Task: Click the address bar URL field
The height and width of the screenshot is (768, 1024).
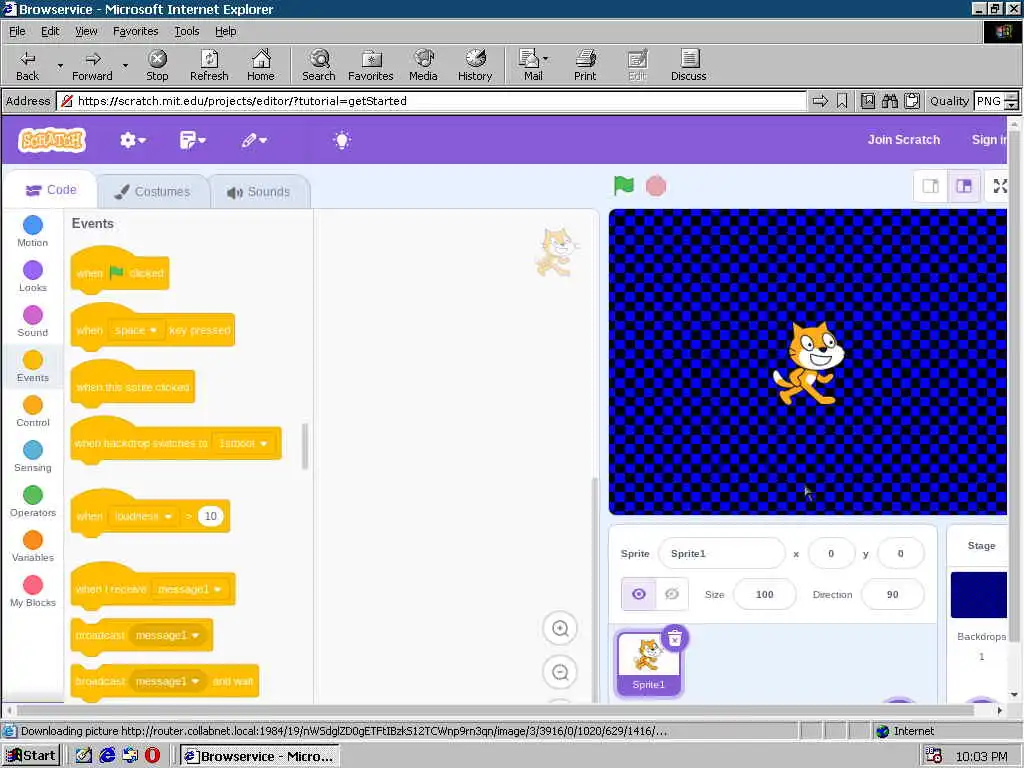Action: tap(431, 101)
